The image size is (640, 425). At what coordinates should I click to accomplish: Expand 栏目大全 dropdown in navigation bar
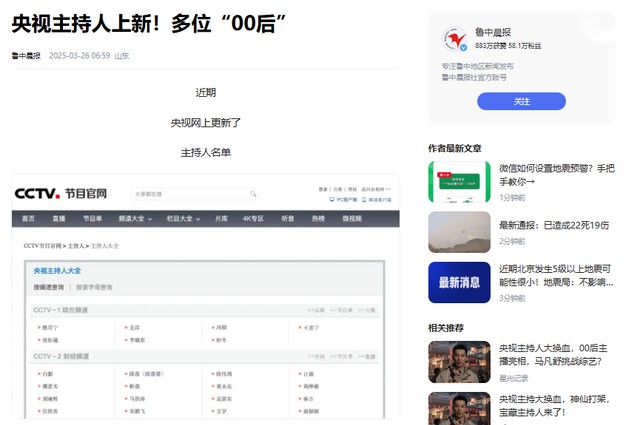183,219
